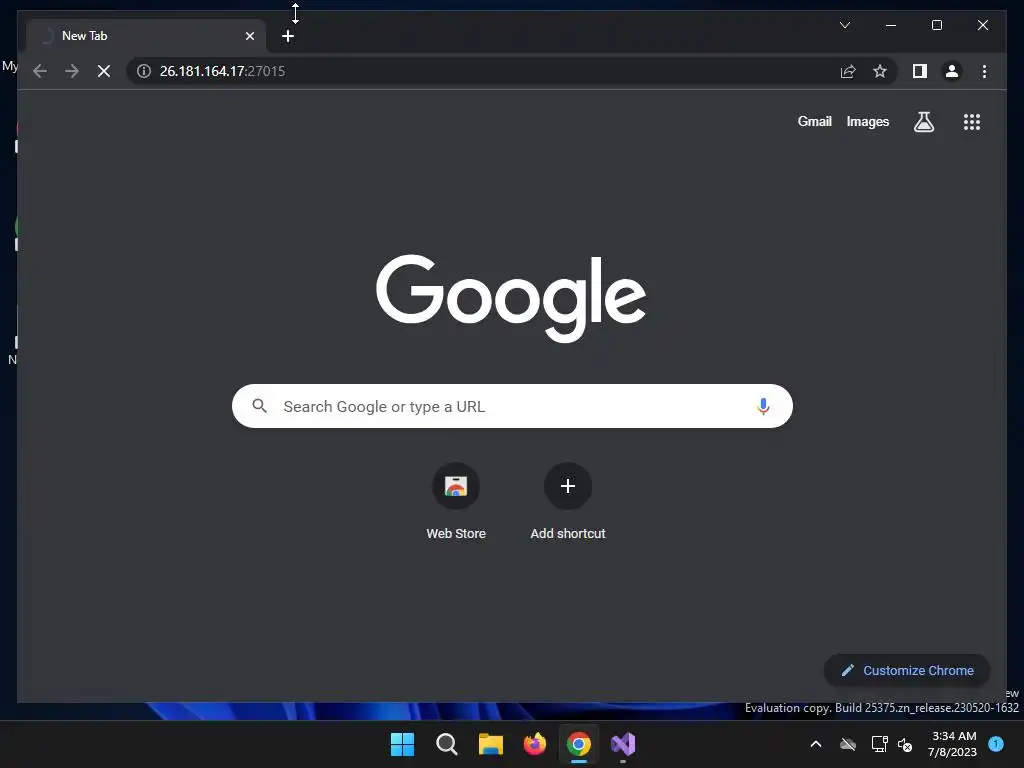Open a new tab with plus button
Screen dimensions: 1024x768
tap(288, 36)
